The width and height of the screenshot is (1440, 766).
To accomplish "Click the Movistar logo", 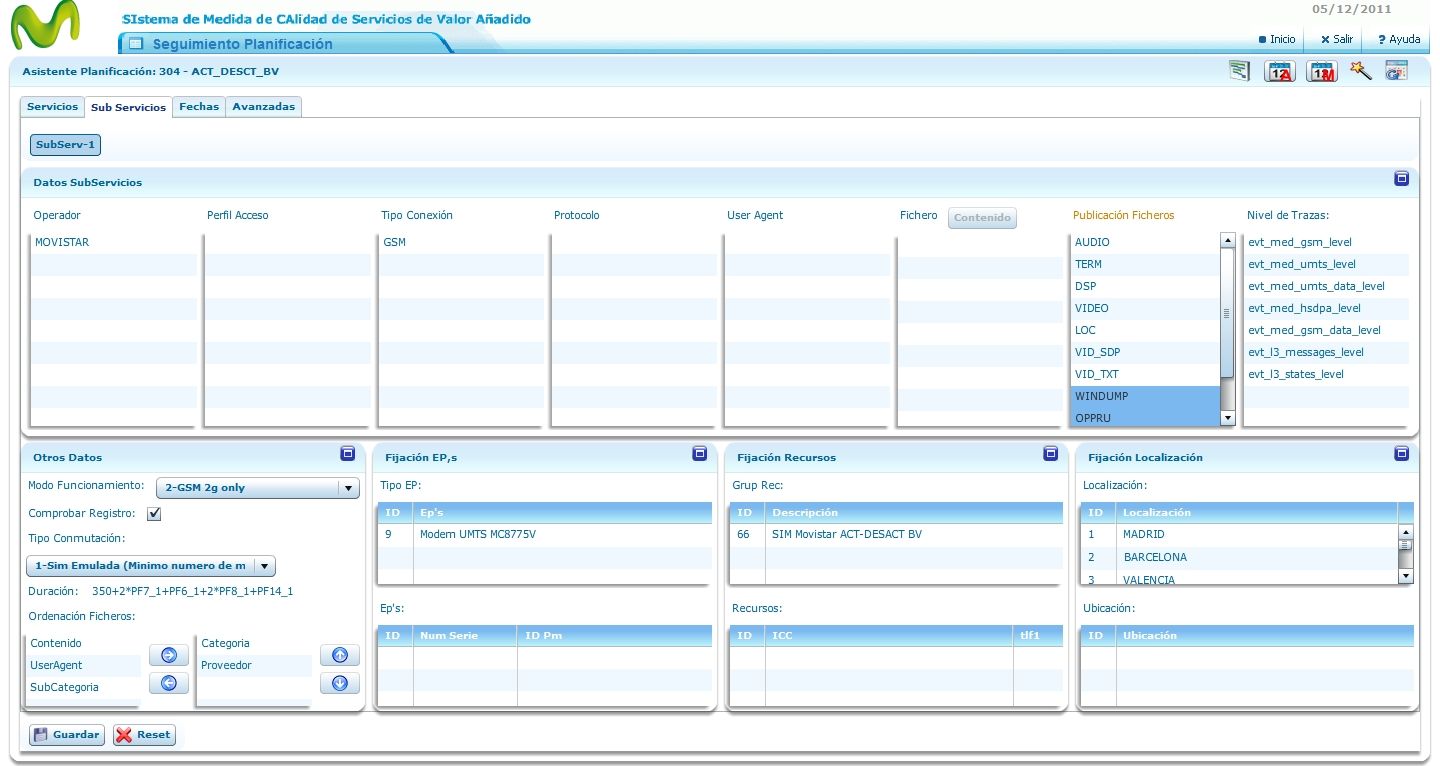I will [x=45, y=25].
